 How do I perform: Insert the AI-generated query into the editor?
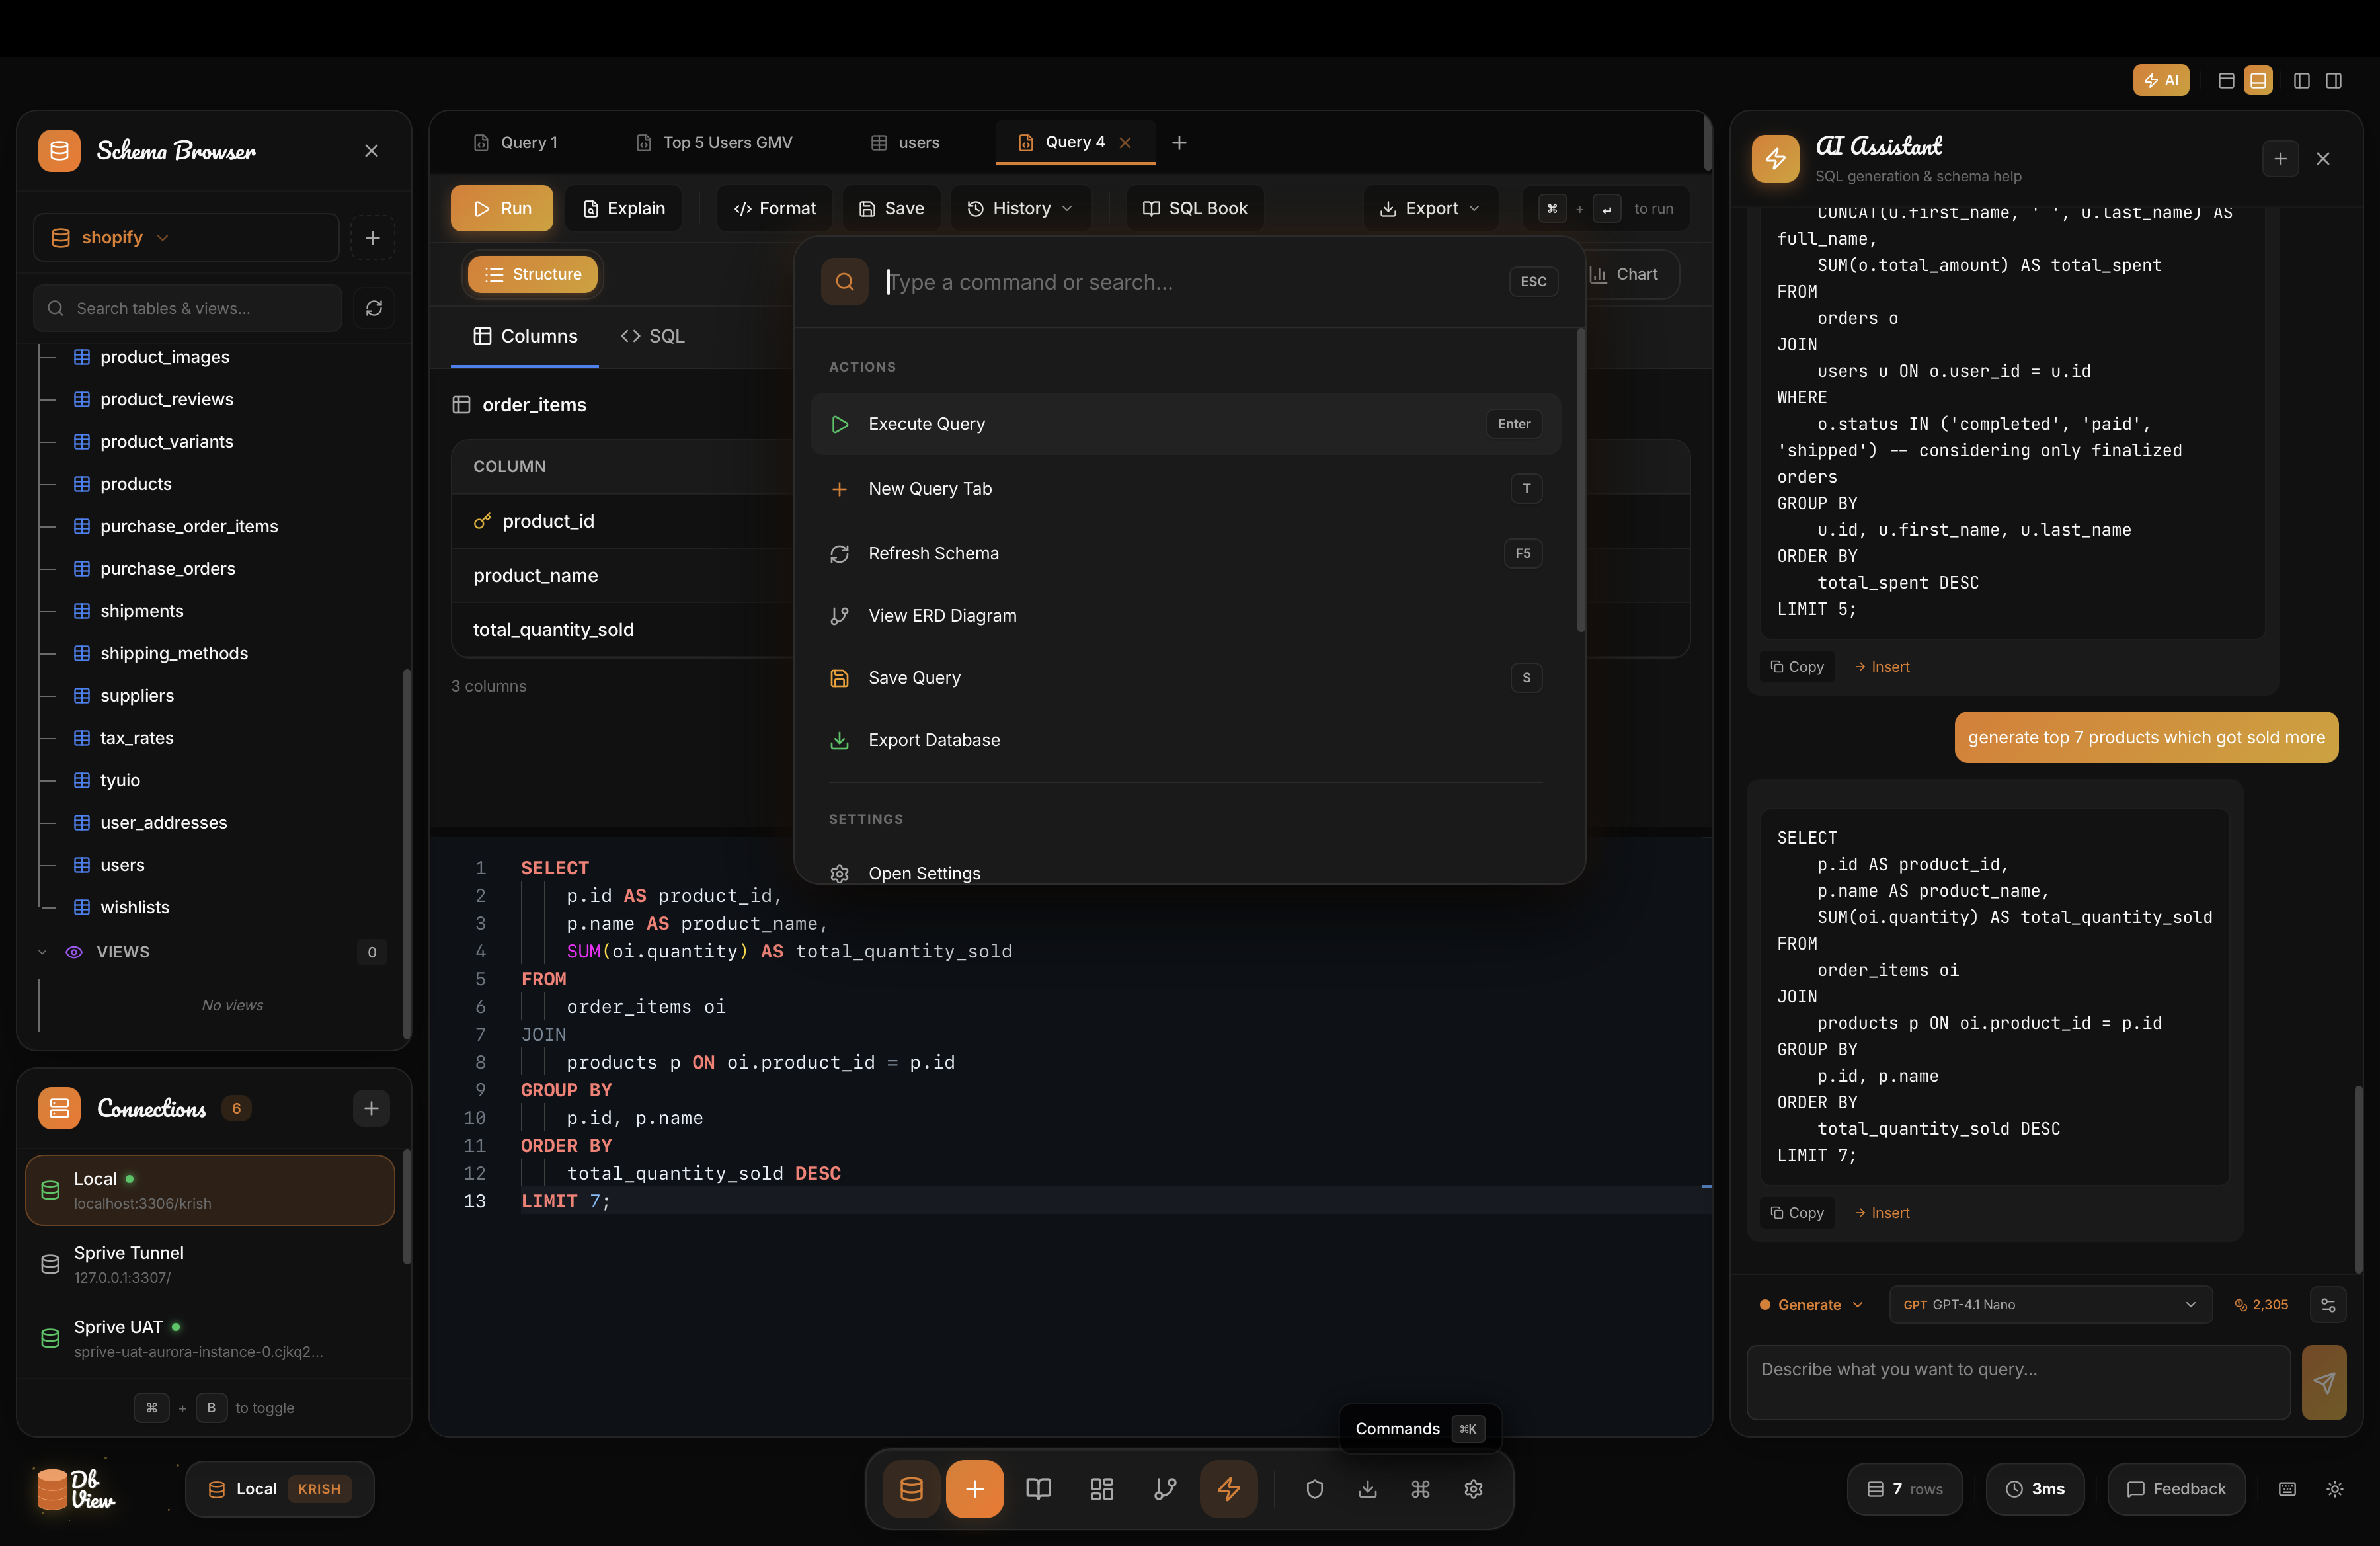pos(1883,1212)
